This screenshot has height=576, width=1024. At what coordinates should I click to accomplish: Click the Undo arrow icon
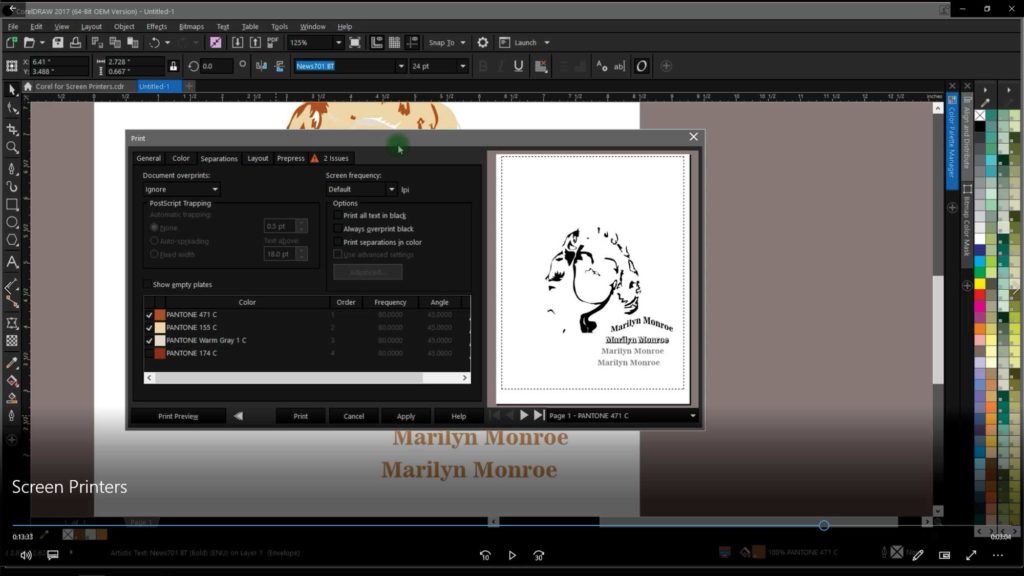tap(154, 42)
